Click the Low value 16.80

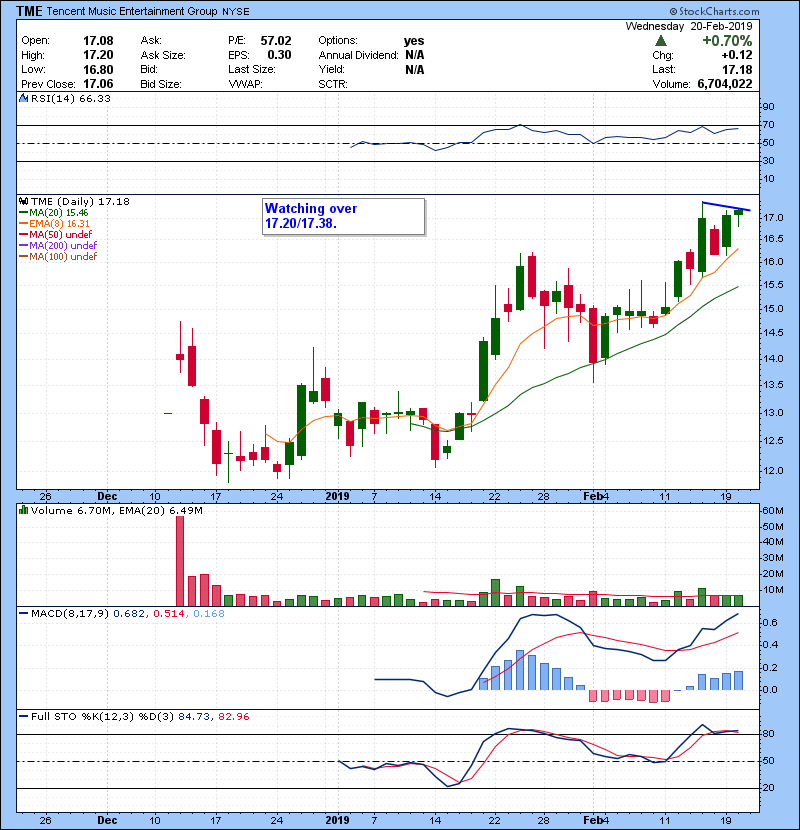click(x=98, y=69)
